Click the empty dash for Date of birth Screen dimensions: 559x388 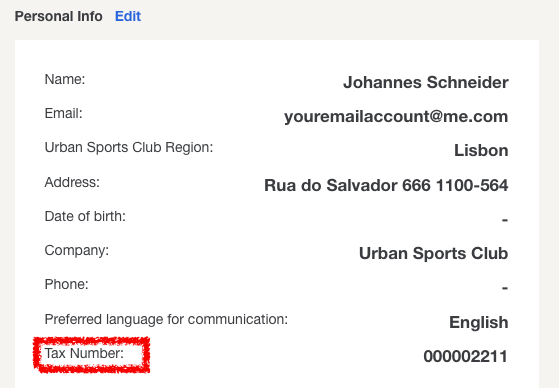pyautogui.click(x=505, y=220)
